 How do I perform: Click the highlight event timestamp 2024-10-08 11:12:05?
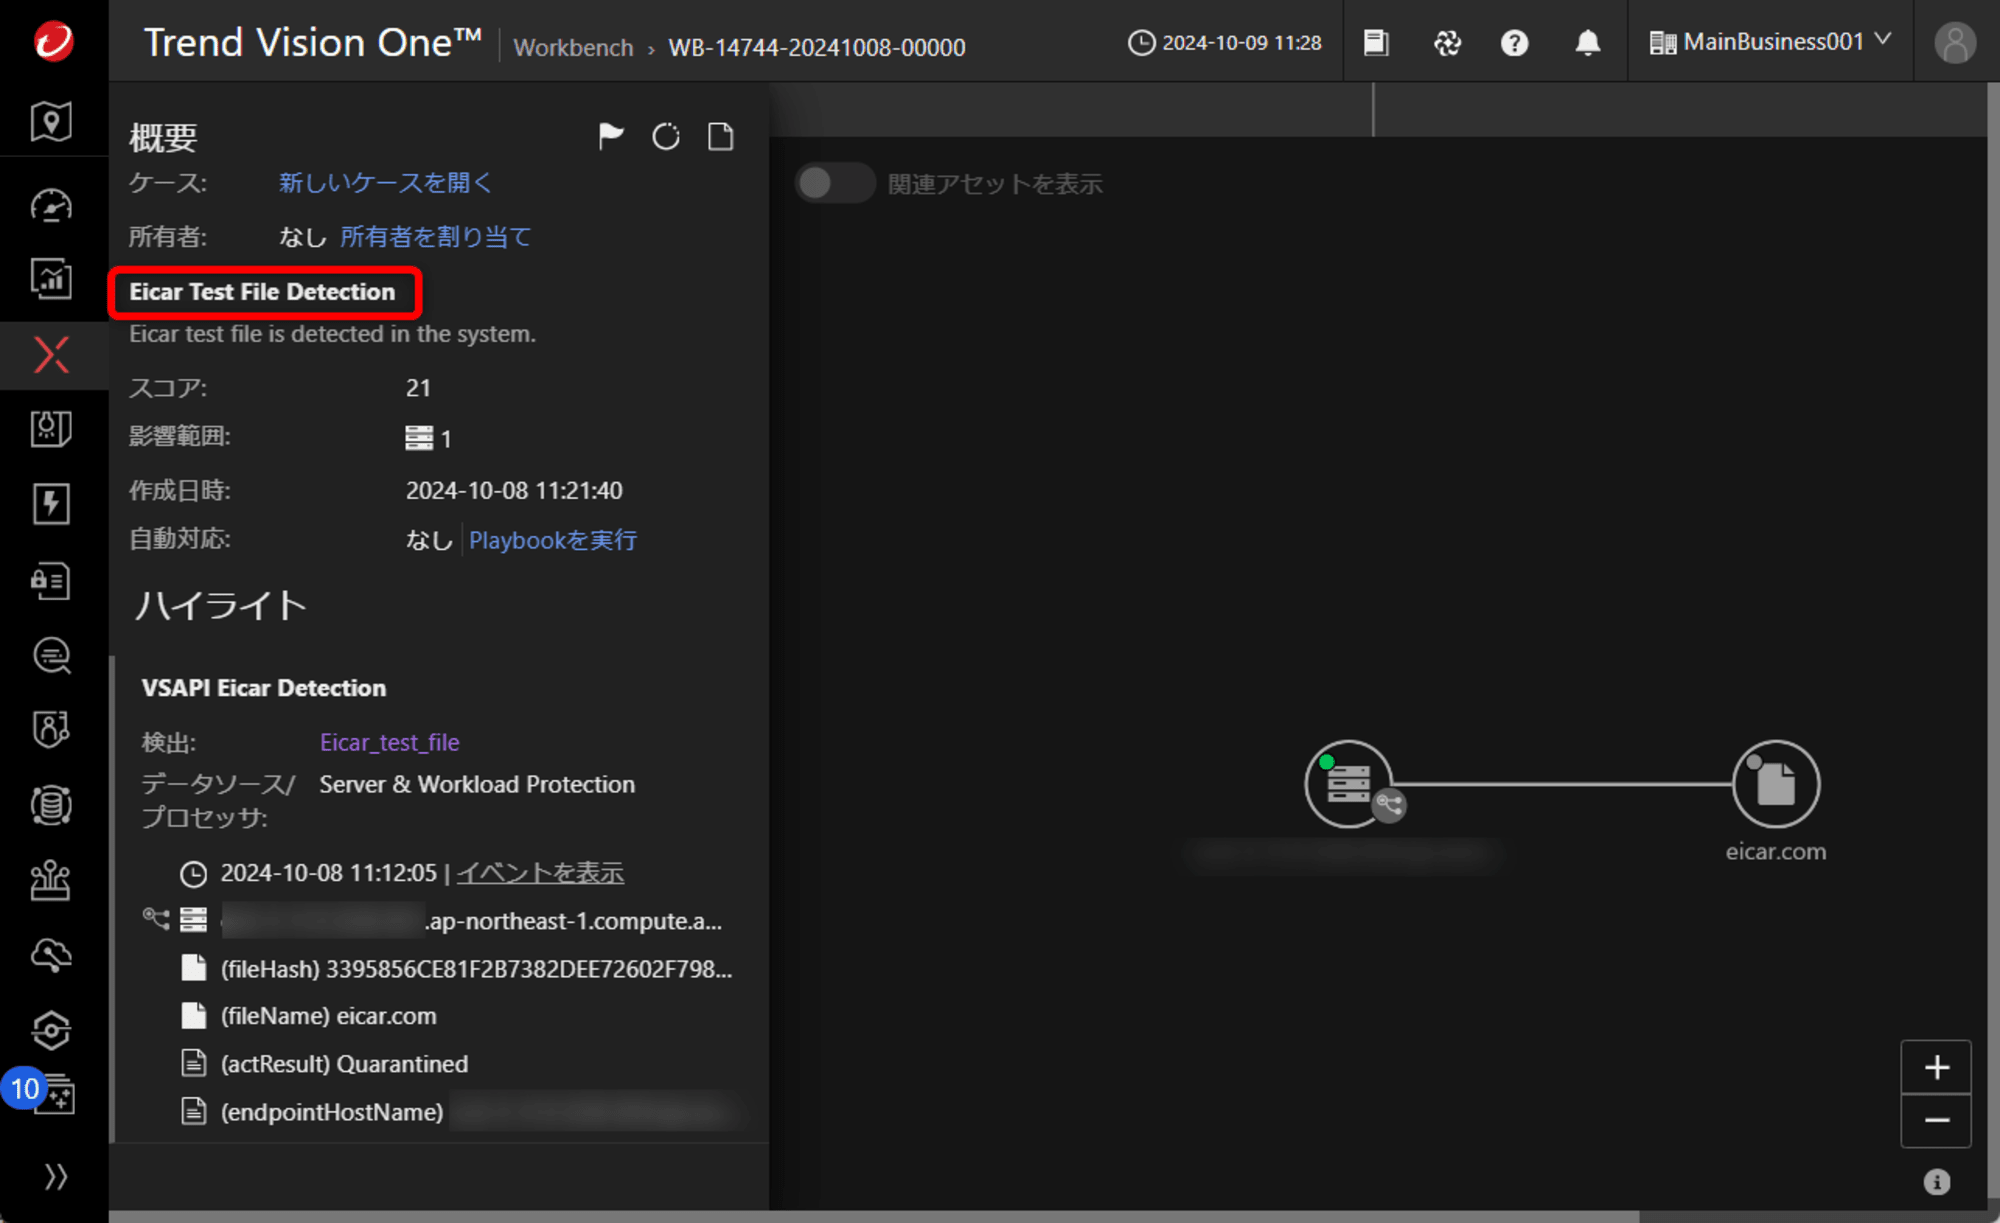(x=328, y=872)
